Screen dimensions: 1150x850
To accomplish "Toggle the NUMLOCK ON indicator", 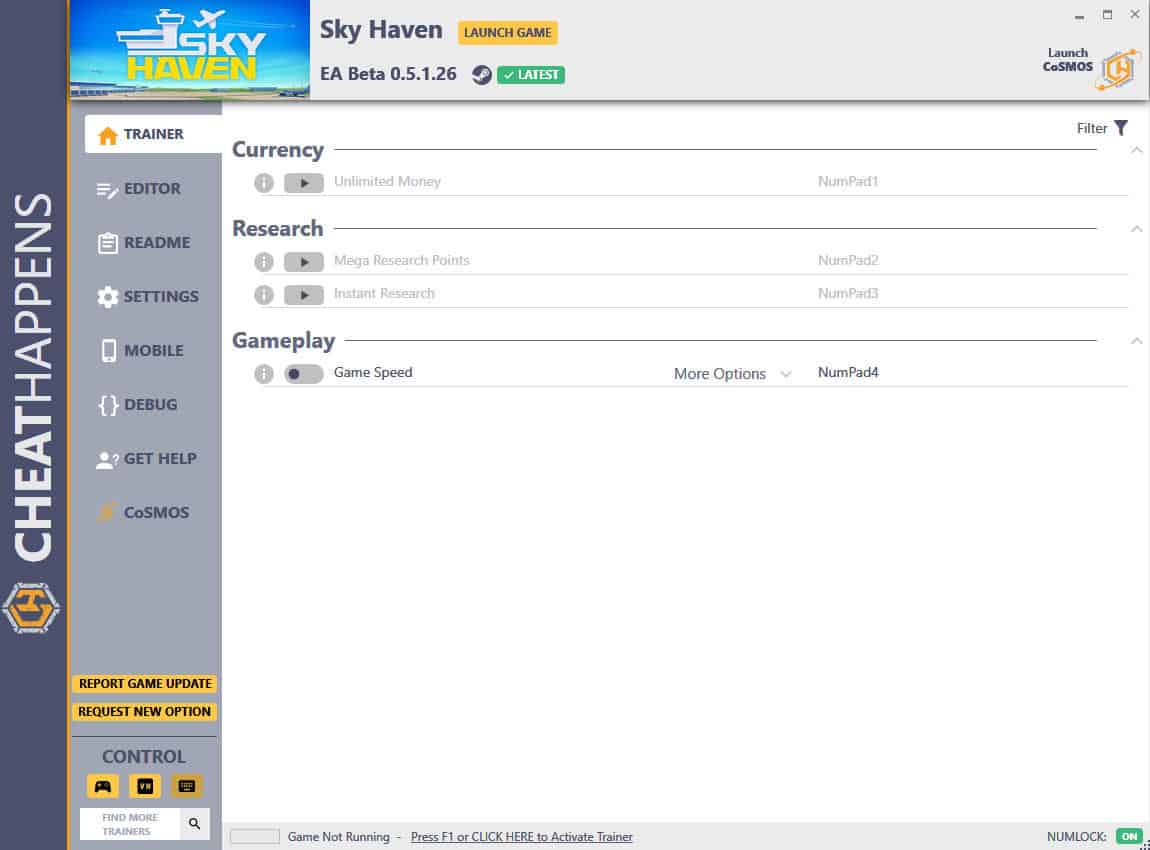I will pos(1129,836).
